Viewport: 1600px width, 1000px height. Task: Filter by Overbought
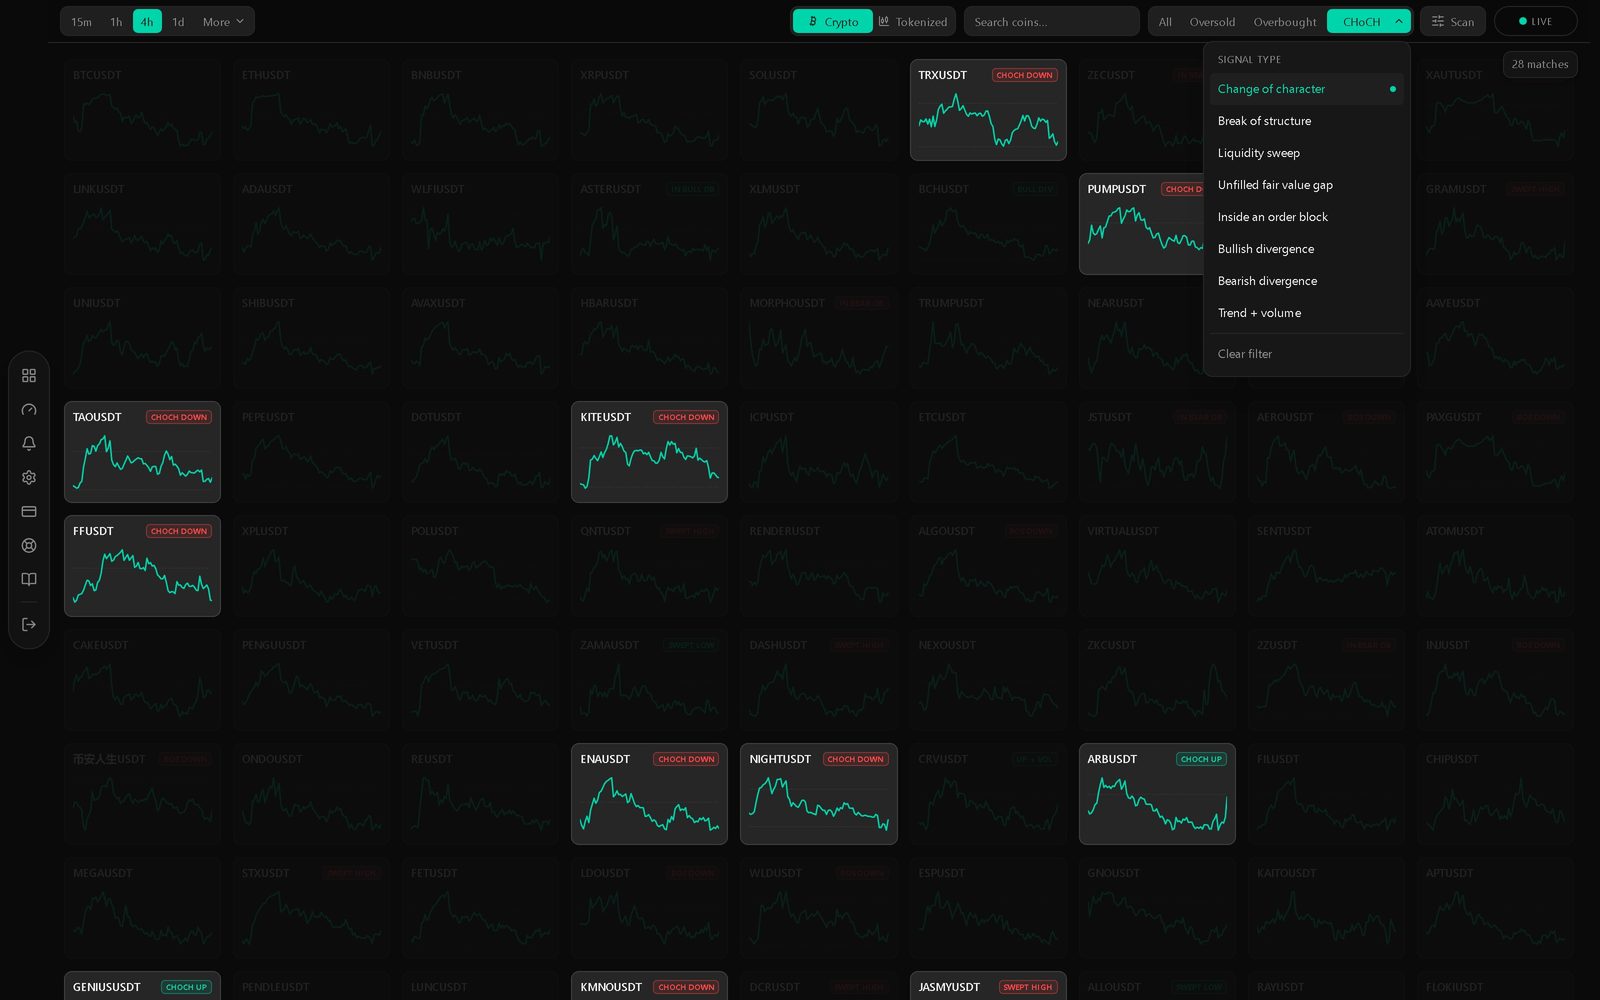pyautogui.click(x=1285, y=21)
